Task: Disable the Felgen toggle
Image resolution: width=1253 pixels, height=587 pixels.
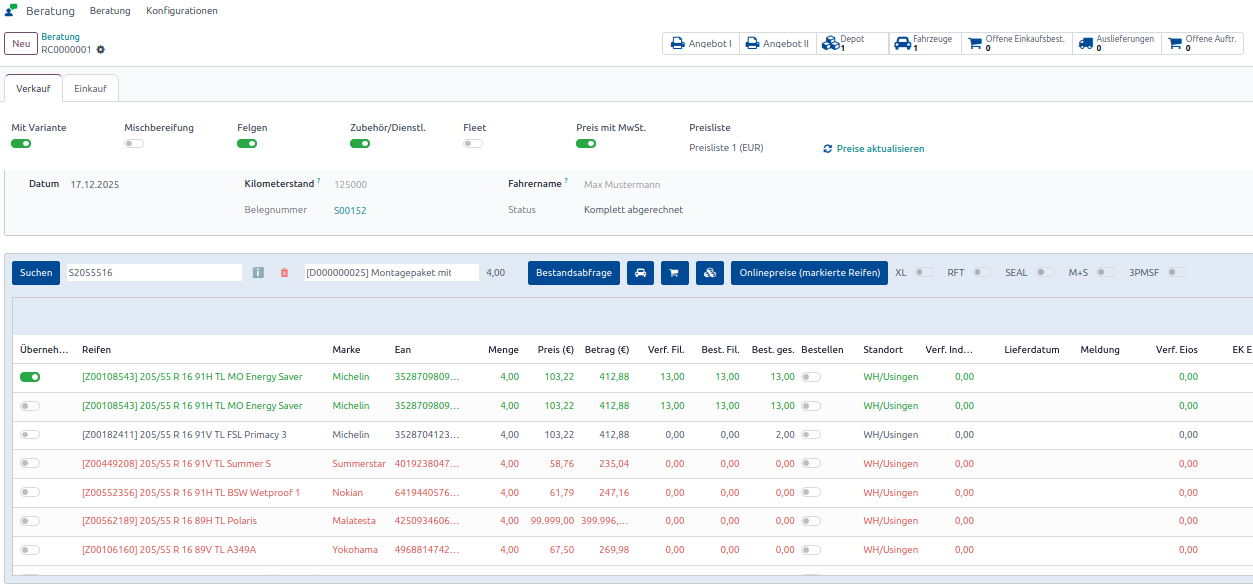Action: 247,144
